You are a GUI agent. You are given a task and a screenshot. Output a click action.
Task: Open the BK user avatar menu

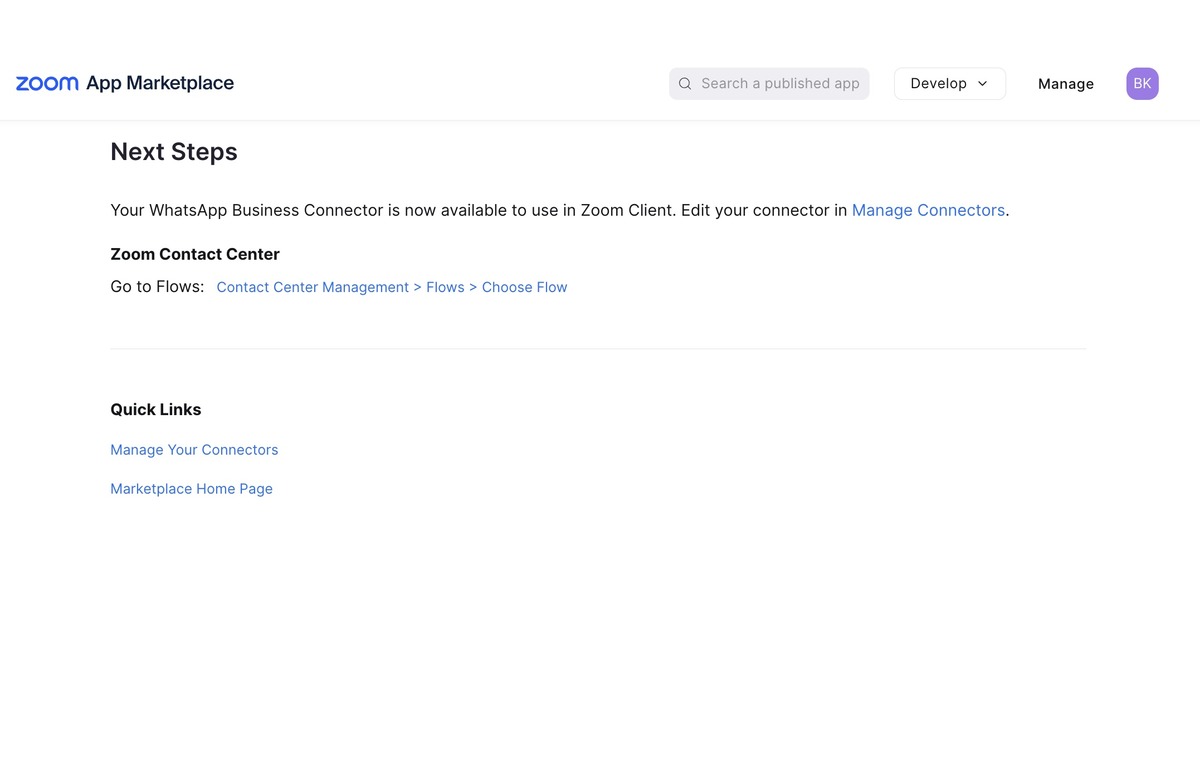(1142, 84)
